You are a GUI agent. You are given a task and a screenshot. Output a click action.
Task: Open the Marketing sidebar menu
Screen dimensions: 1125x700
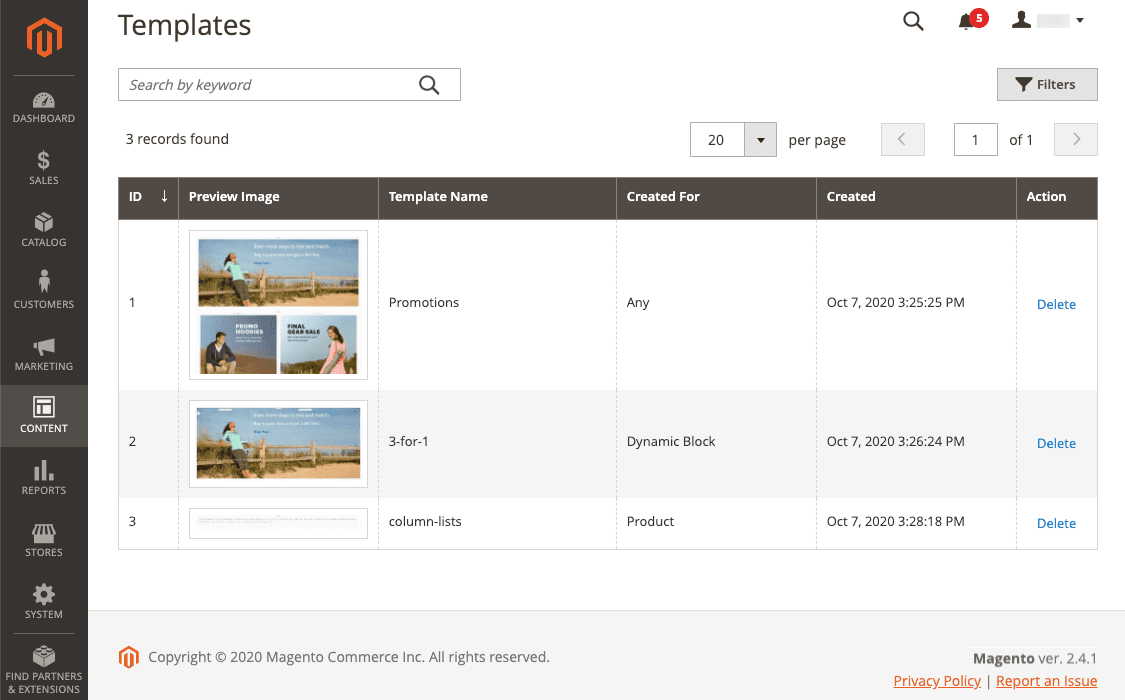[44, 354]
